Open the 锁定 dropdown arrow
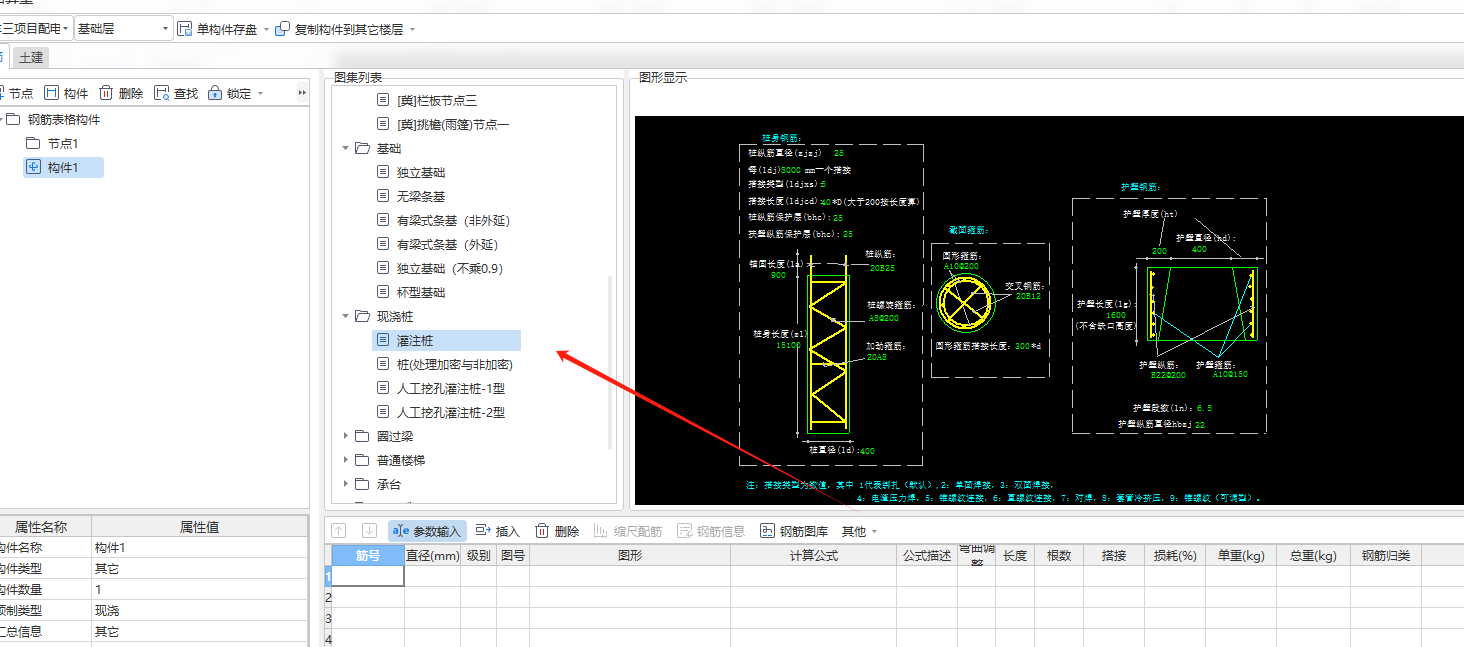The width and height of the screenshot is (1464, 647). 261,93
